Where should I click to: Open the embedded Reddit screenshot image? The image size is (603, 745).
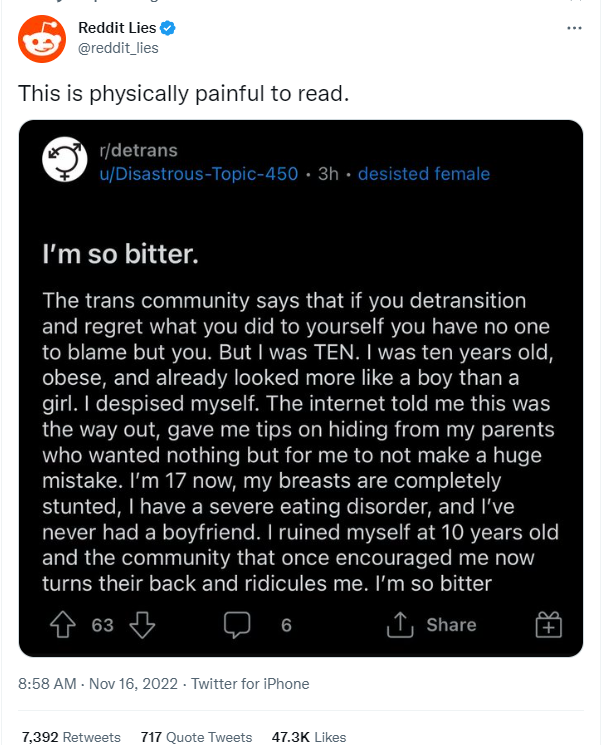pyautogui.click(x=300, y=400)
